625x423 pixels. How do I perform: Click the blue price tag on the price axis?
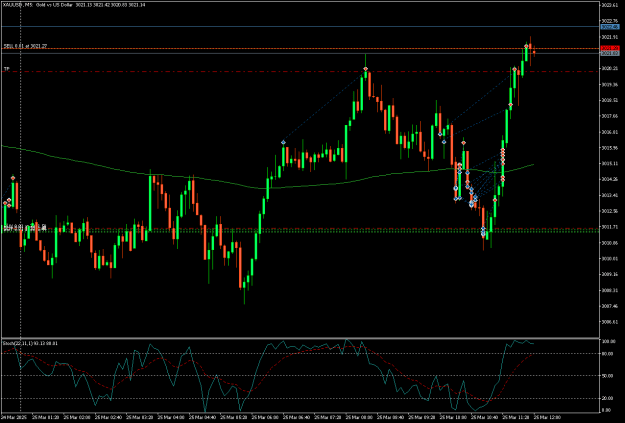coord(610,27)
